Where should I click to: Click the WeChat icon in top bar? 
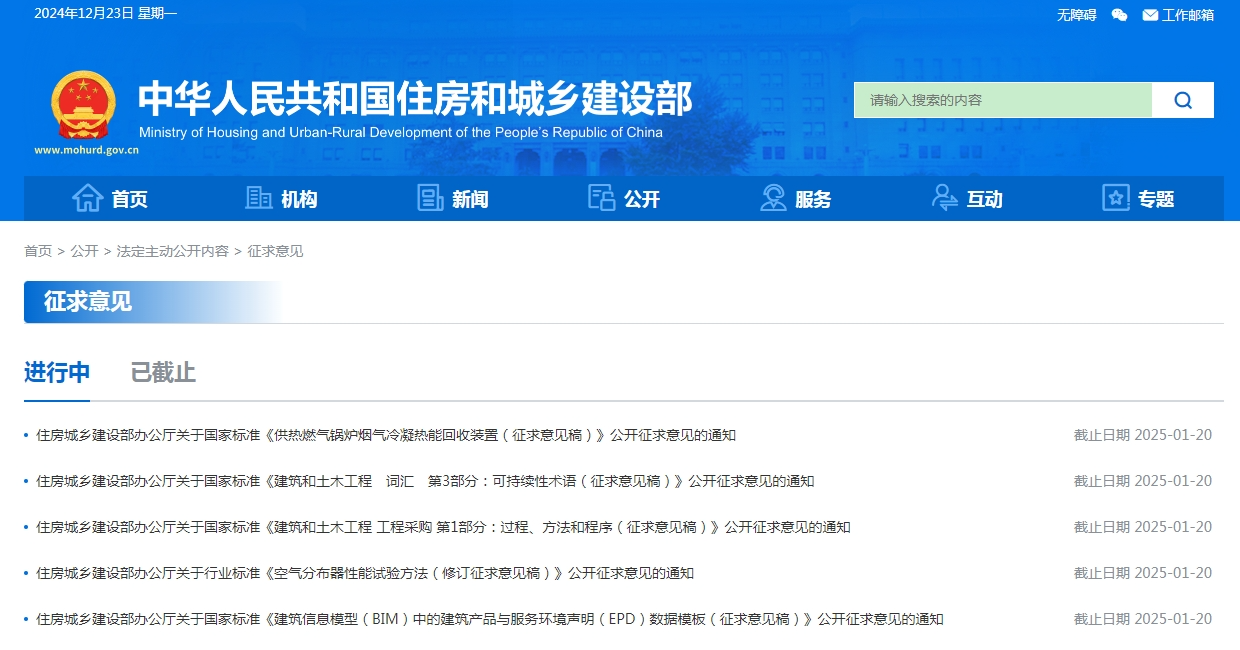(1119, 15)
